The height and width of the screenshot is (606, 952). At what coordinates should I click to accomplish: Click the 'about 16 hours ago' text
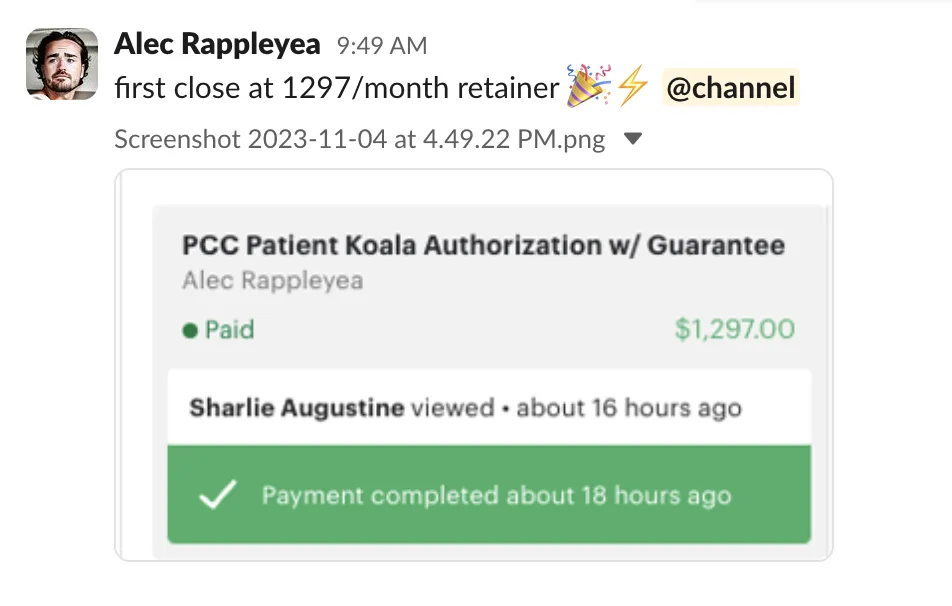tap(629, 408)
